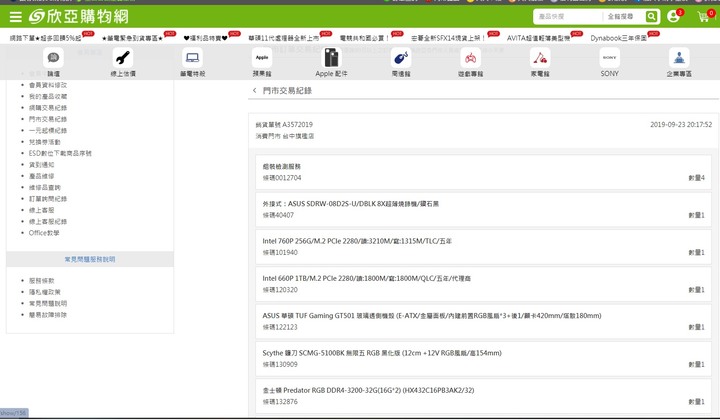720x420 pixels.
Task: Click the ASUS SDRW-08D2S-U/DBLK item row
Action: point(484,209)
